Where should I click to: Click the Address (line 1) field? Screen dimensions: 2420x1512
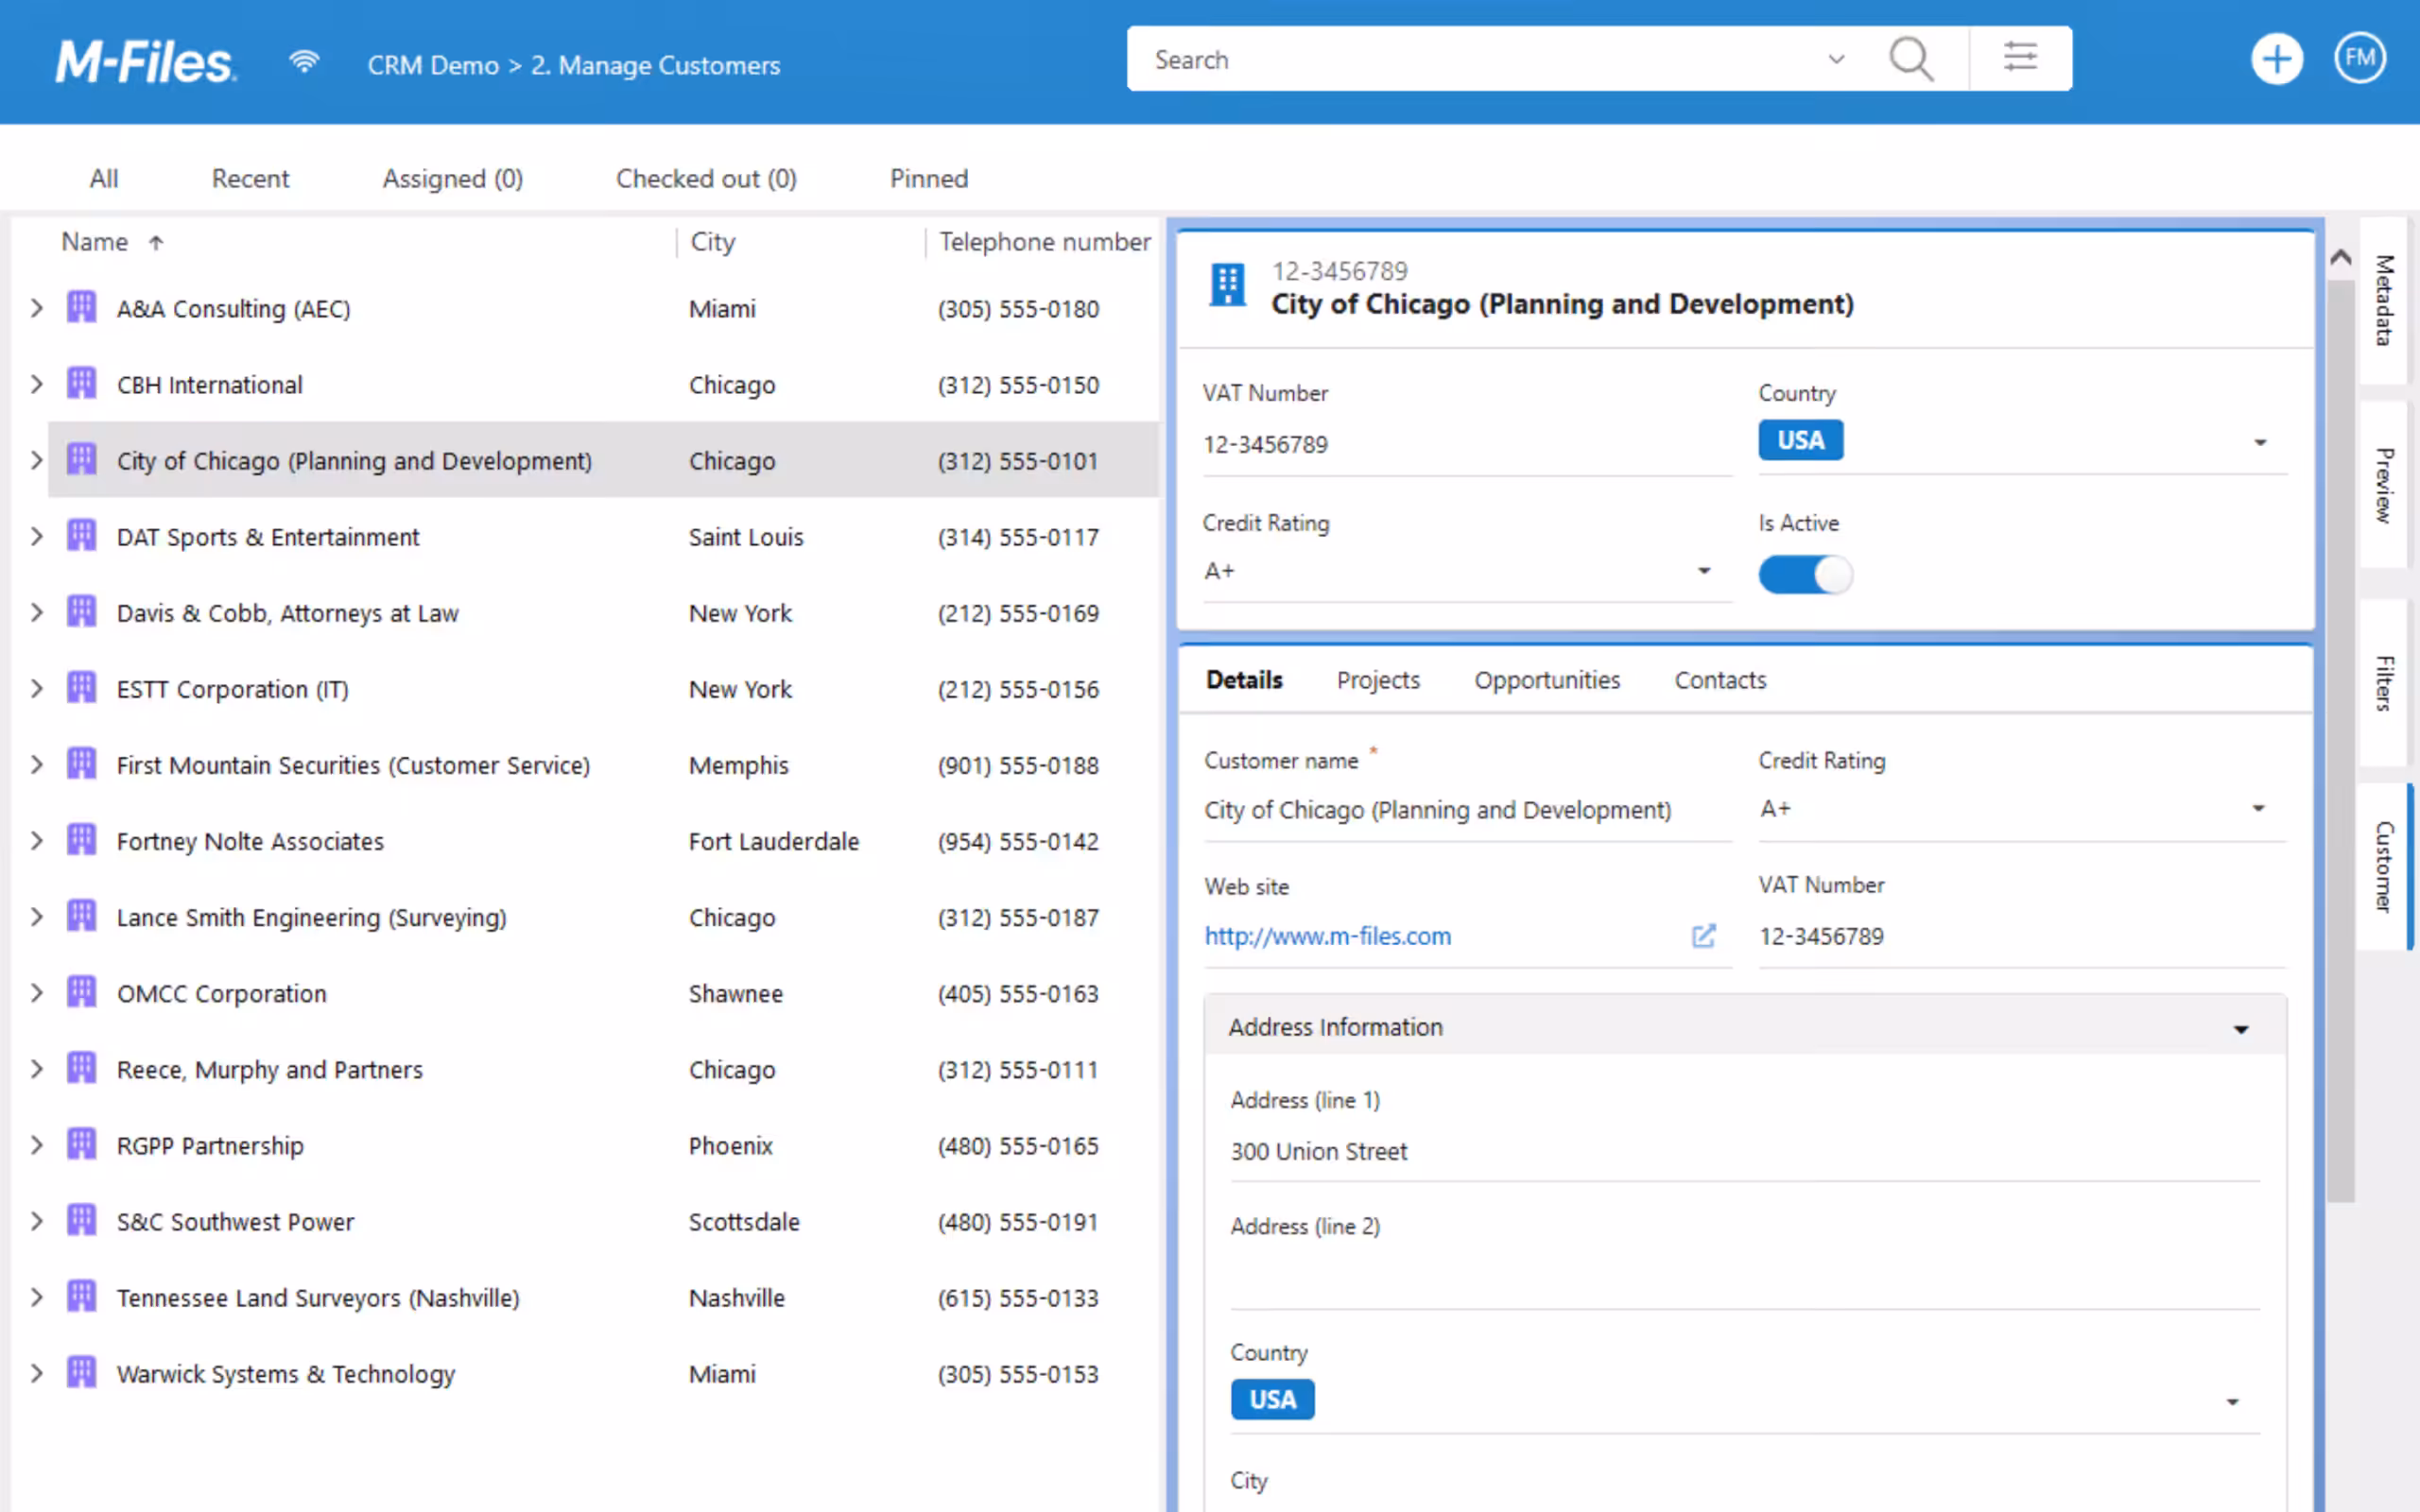coord(1744,1152)
